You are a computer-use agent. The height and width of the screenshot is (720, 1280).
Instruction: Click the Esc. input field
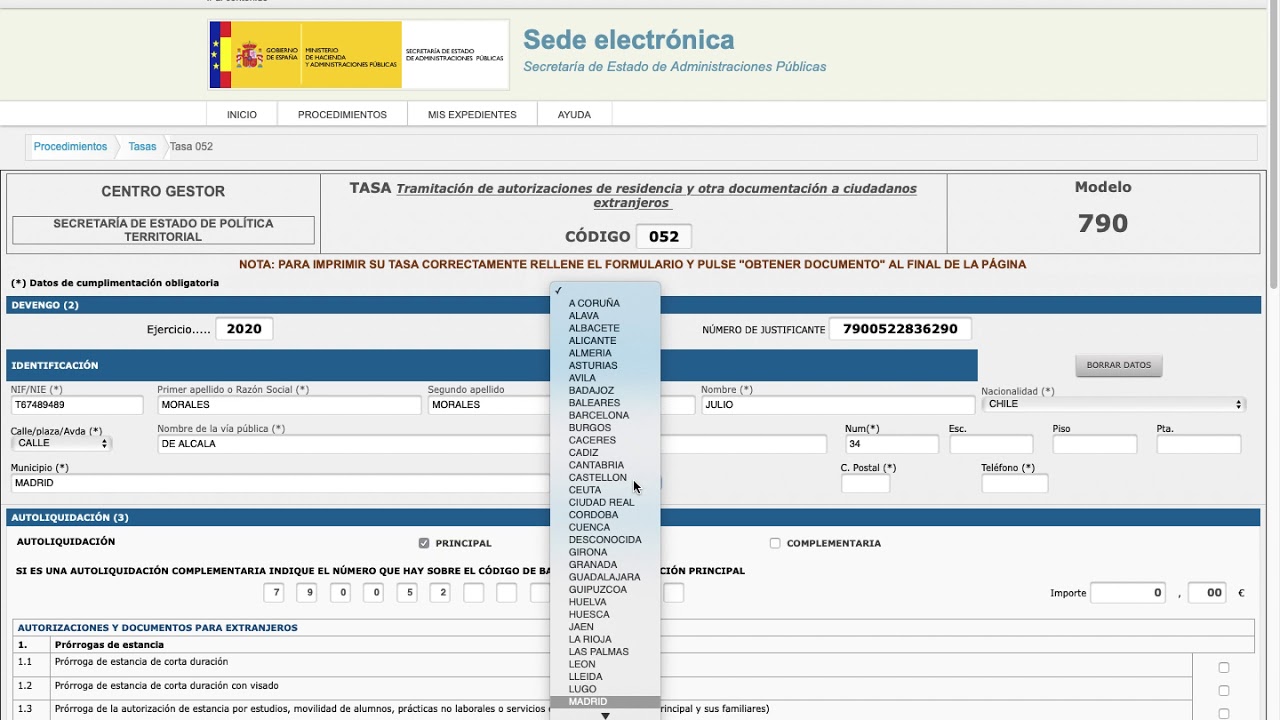[x=991, y=444]
